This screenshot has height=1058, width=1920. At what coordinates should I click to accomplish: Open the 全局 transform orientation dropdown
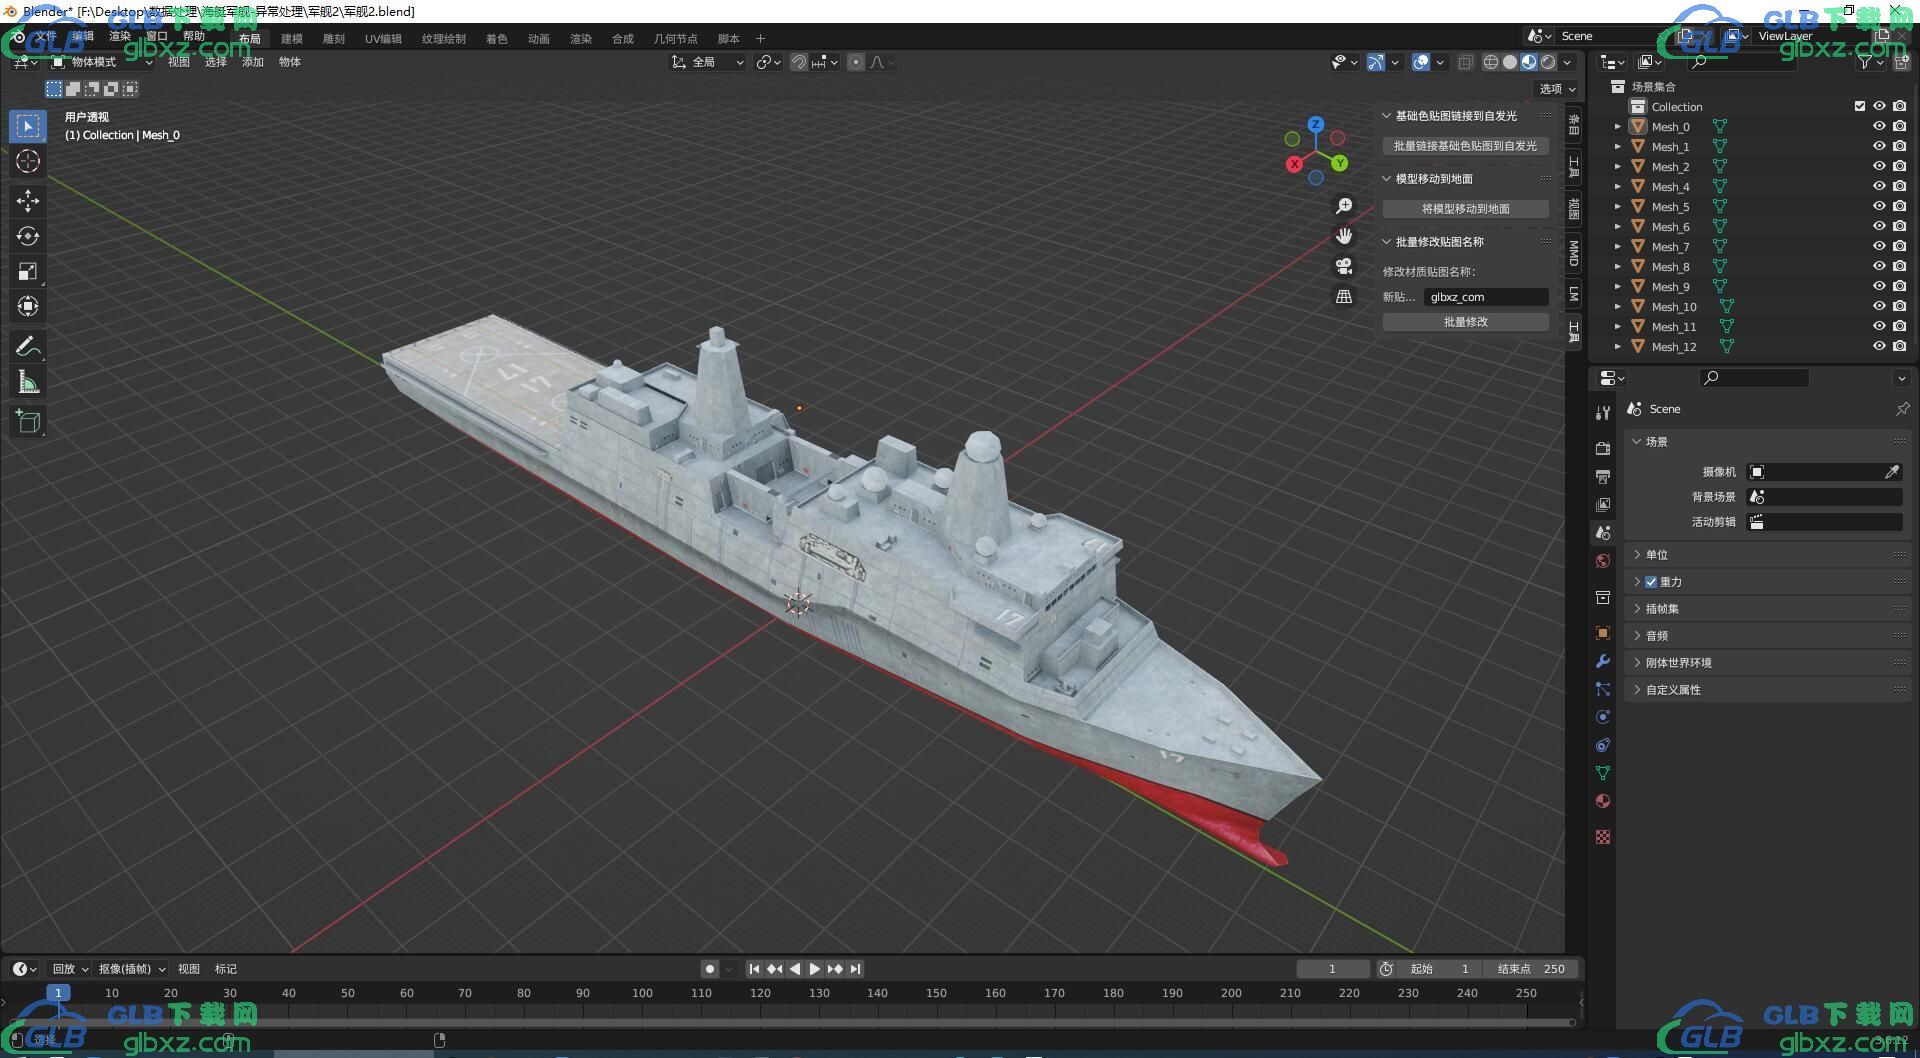click(x=707, y=62)
